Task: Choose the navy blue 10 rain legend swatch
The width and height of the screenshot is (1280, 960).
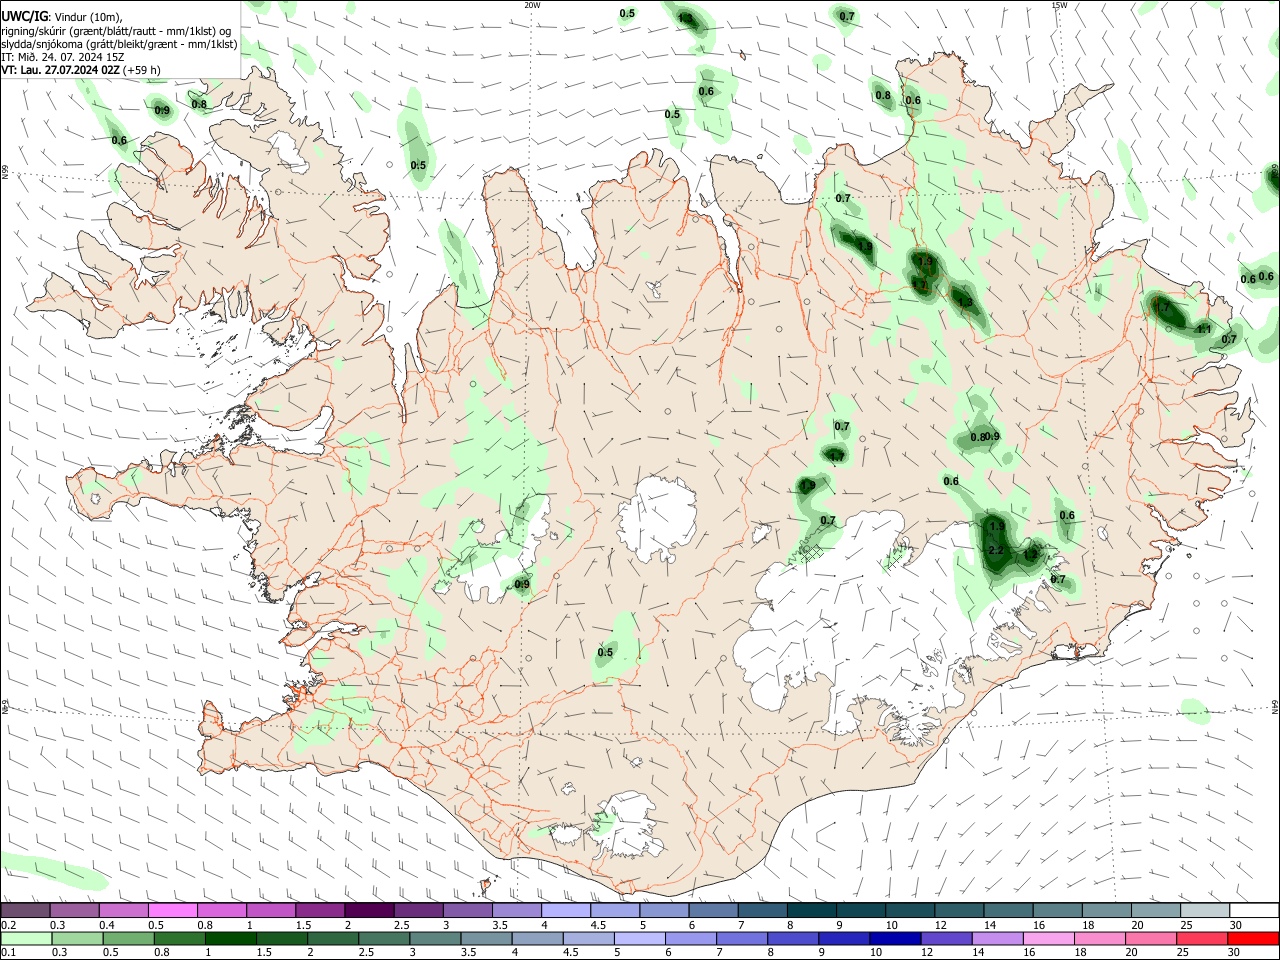Action: click(897, 938)
